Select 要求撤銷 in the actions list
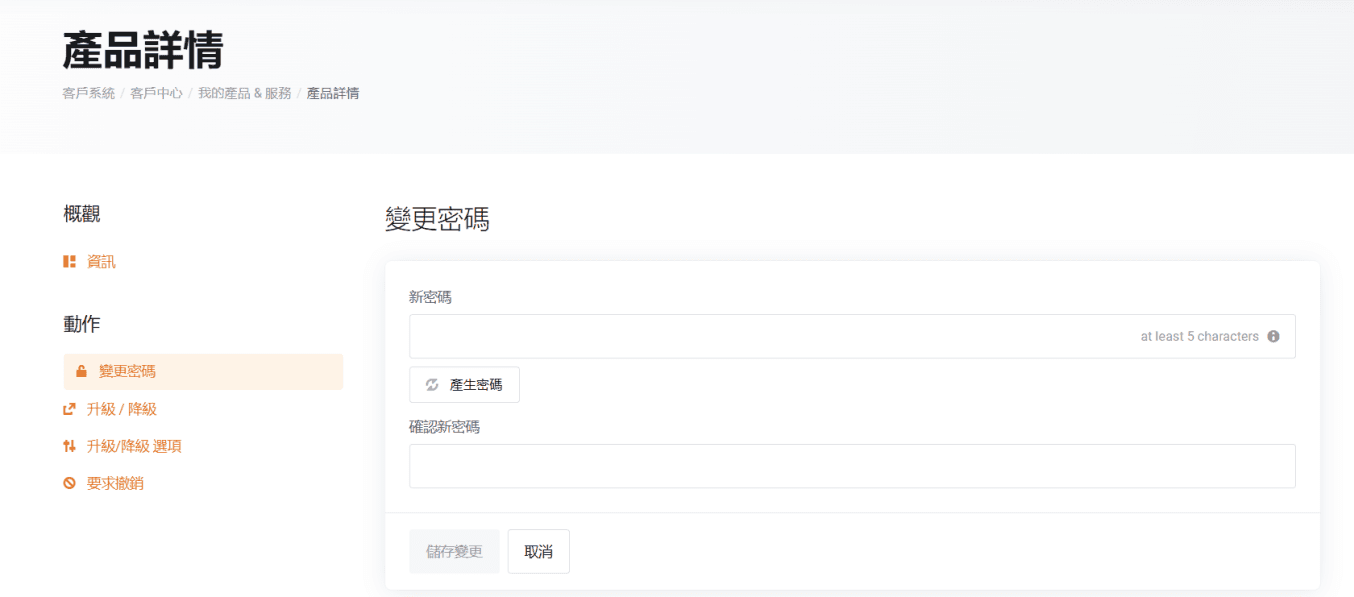The image size is (1354, 597). tap(115, 483)
